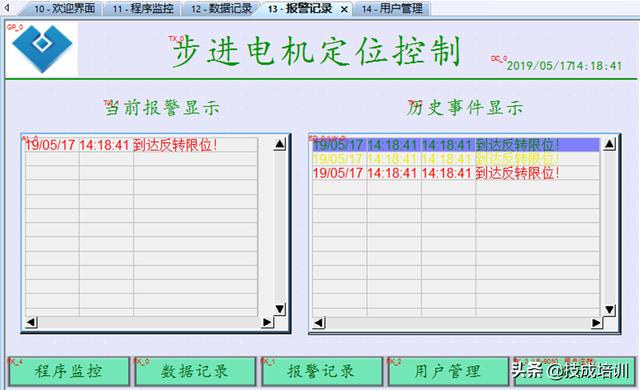Click right arrow of current alarm list scrollbar

pos(267,322)
